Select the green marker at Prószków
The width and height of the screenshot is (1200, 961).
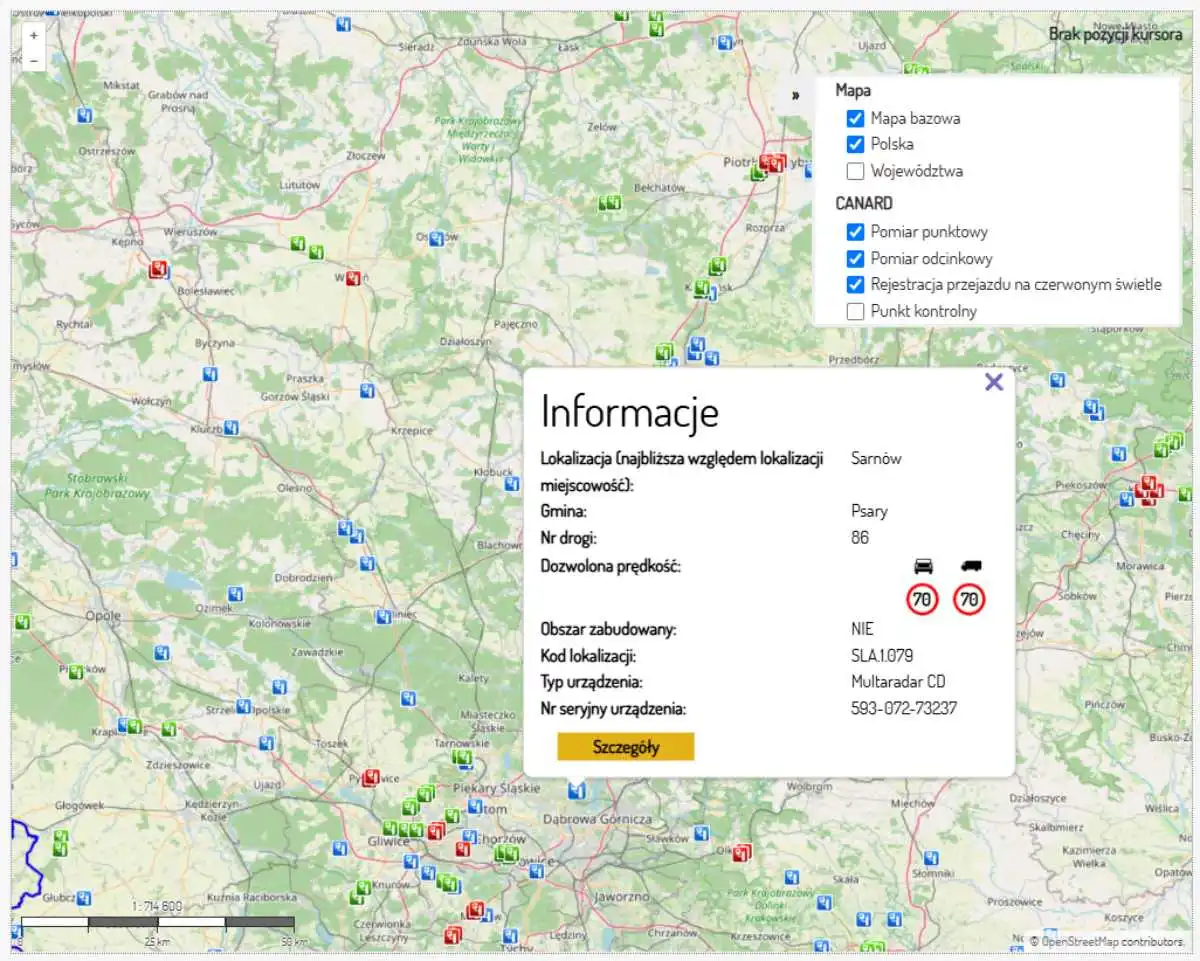75,672
